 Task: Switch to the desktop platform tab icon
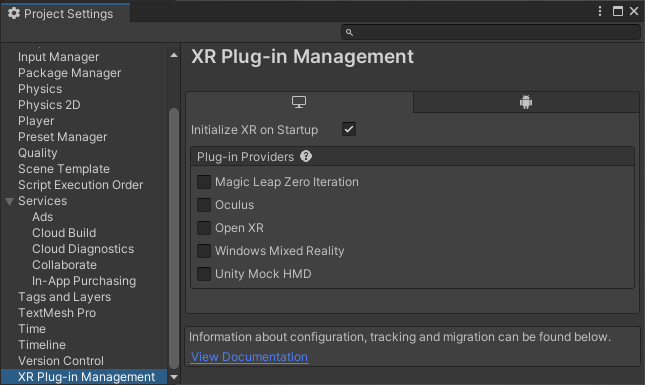click(x=299, y=102)
